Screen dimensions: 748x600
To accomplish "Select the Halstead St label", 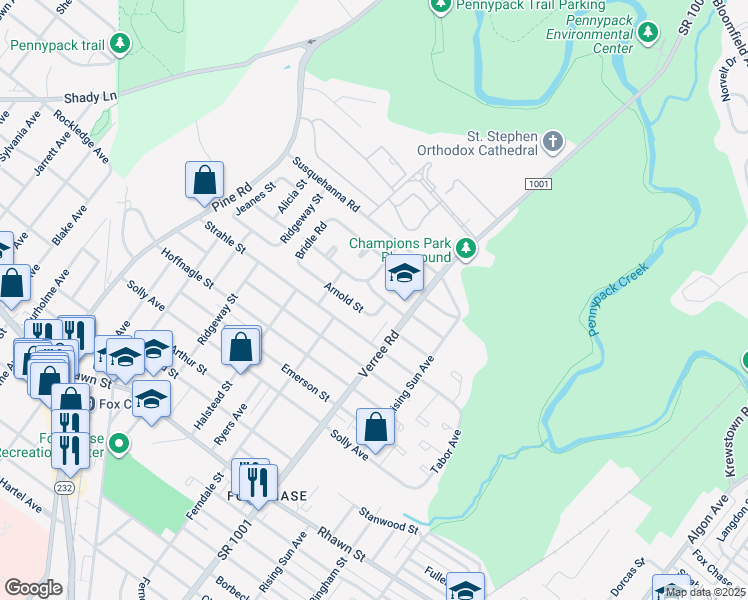I will coord(213,405).
